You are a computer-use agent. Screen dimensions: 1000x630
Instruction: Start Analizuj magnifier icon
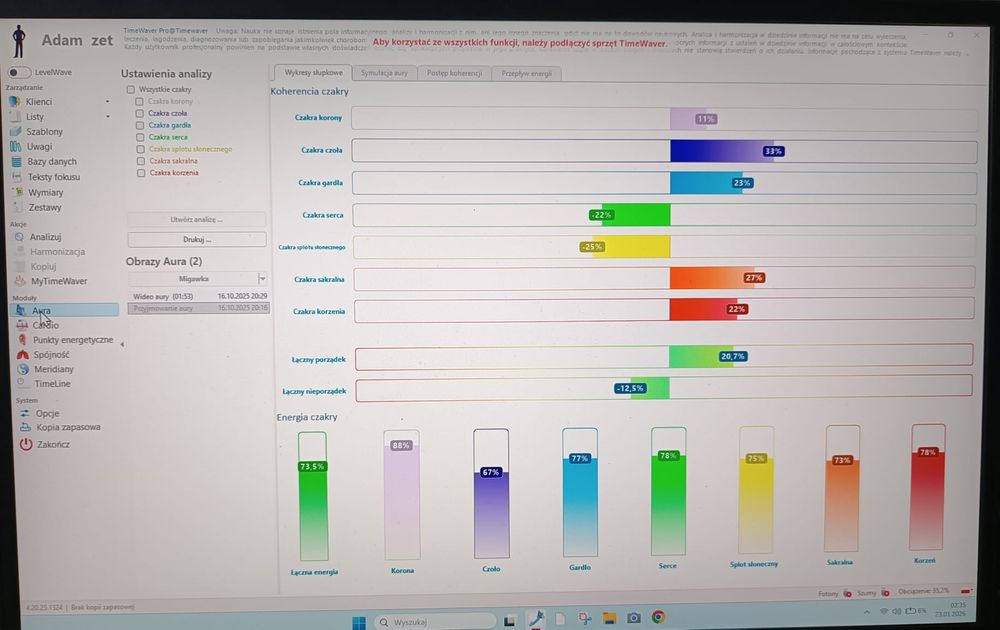click(20, 237)
